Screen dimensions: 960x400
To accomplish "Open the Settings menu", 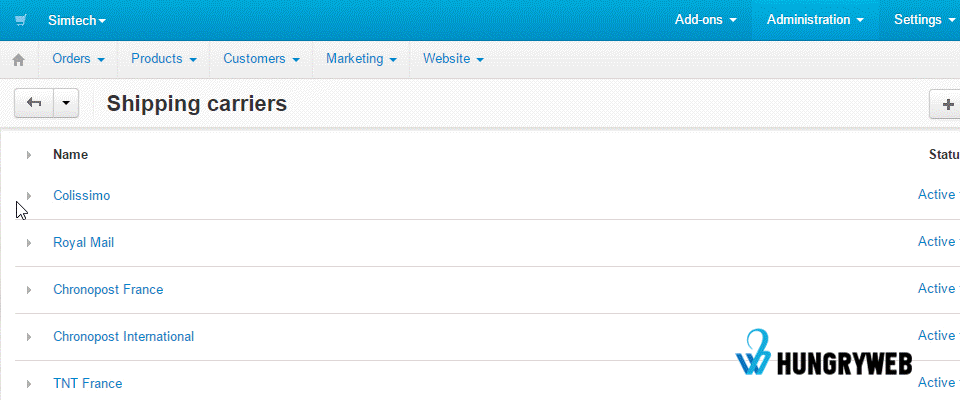I will click(922, 20).
